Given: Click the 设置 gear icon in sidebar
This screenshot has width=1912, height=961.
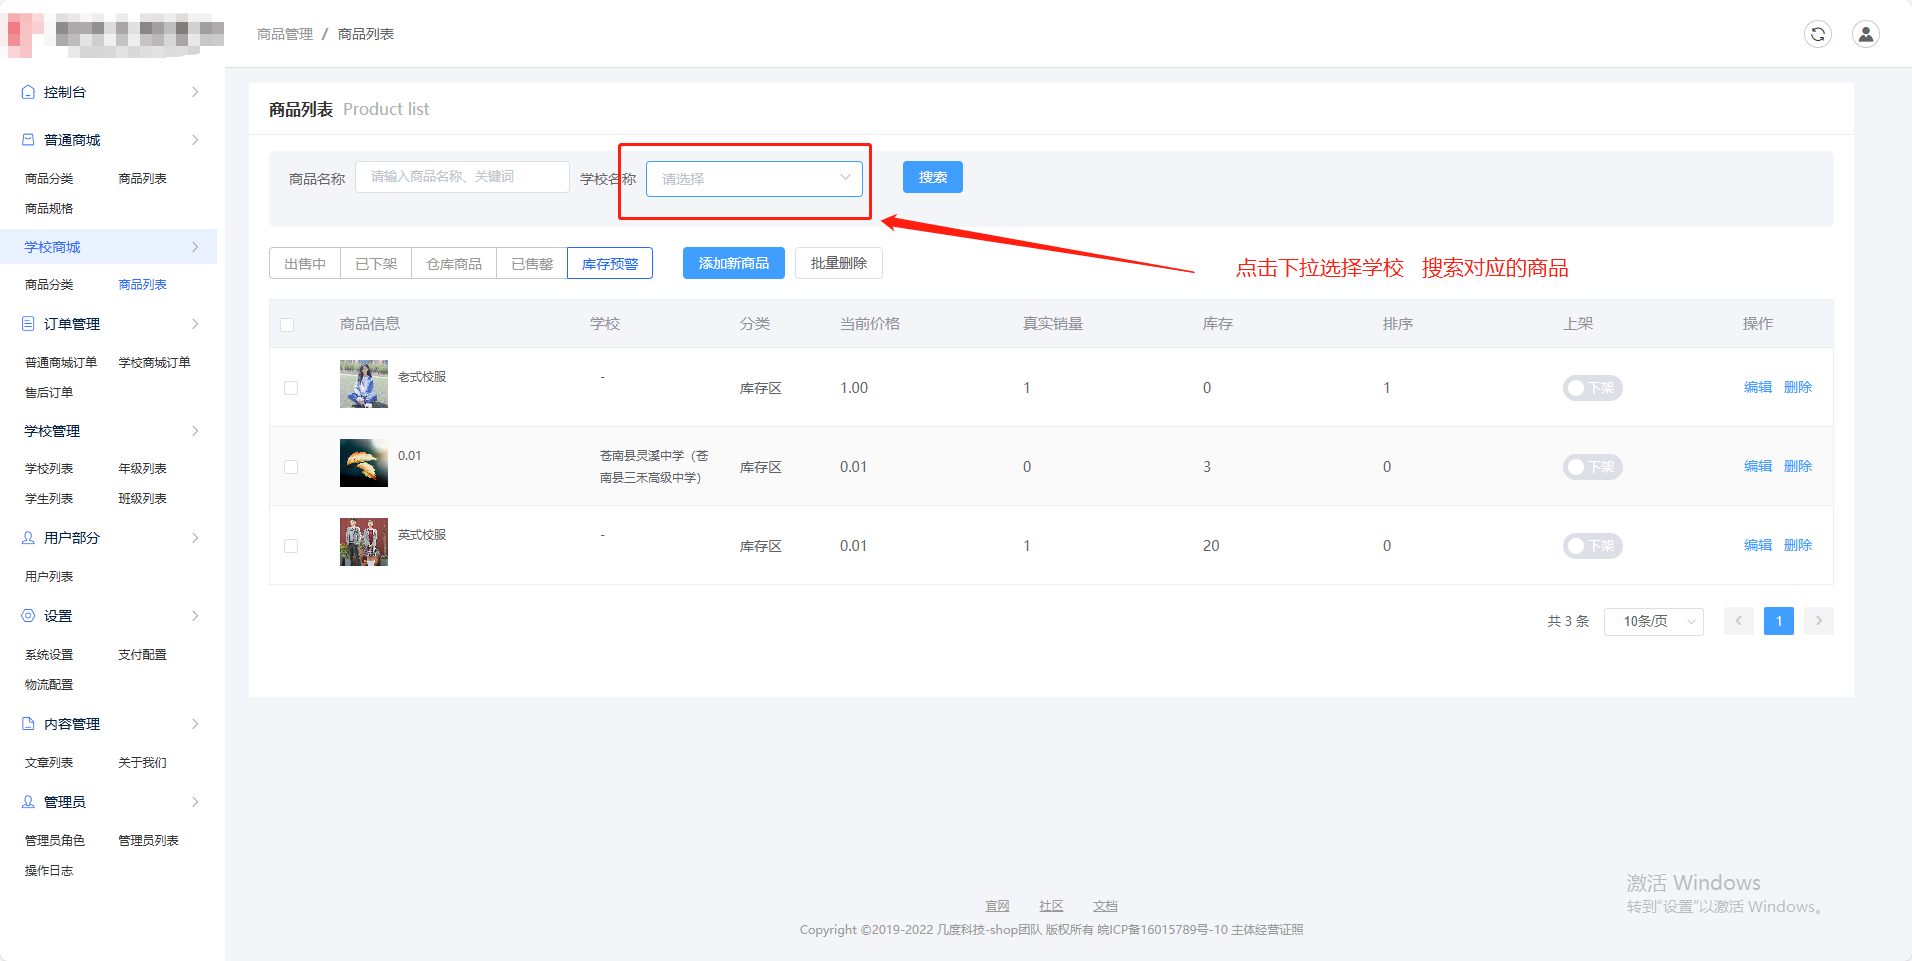Looking at the screenshot, I should 28,616.
